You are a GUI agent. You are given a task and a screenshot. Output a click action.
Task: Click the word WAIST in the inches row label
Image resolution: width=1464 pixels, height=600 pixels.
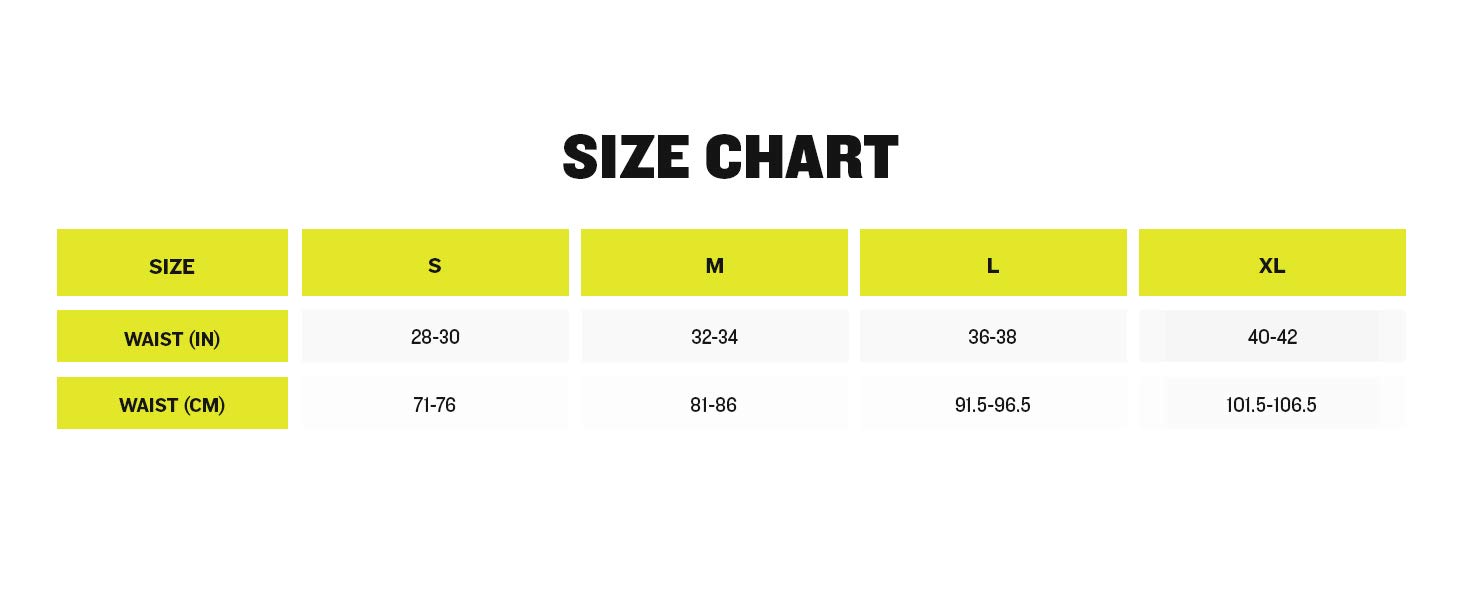pyautogui.click(x=155, y=339)
